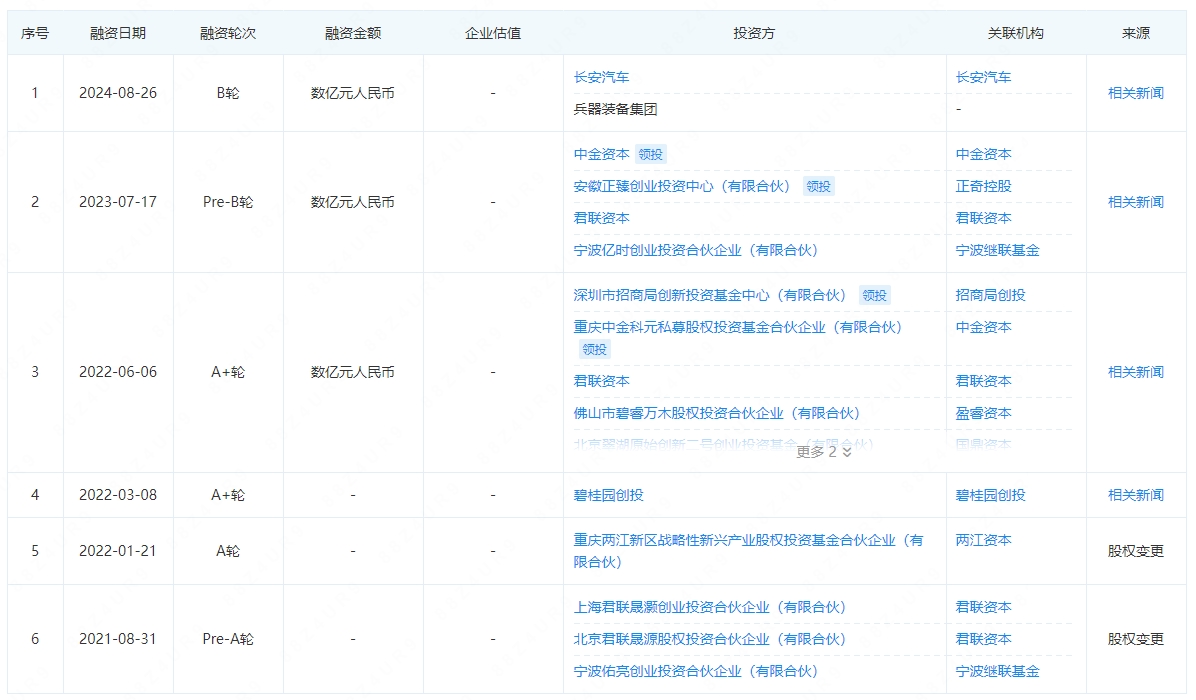This screenshot has height=700, width=1196.
Task: Open 长安汽车 in the 投资方 column
Action: click(x=601, y=77)
